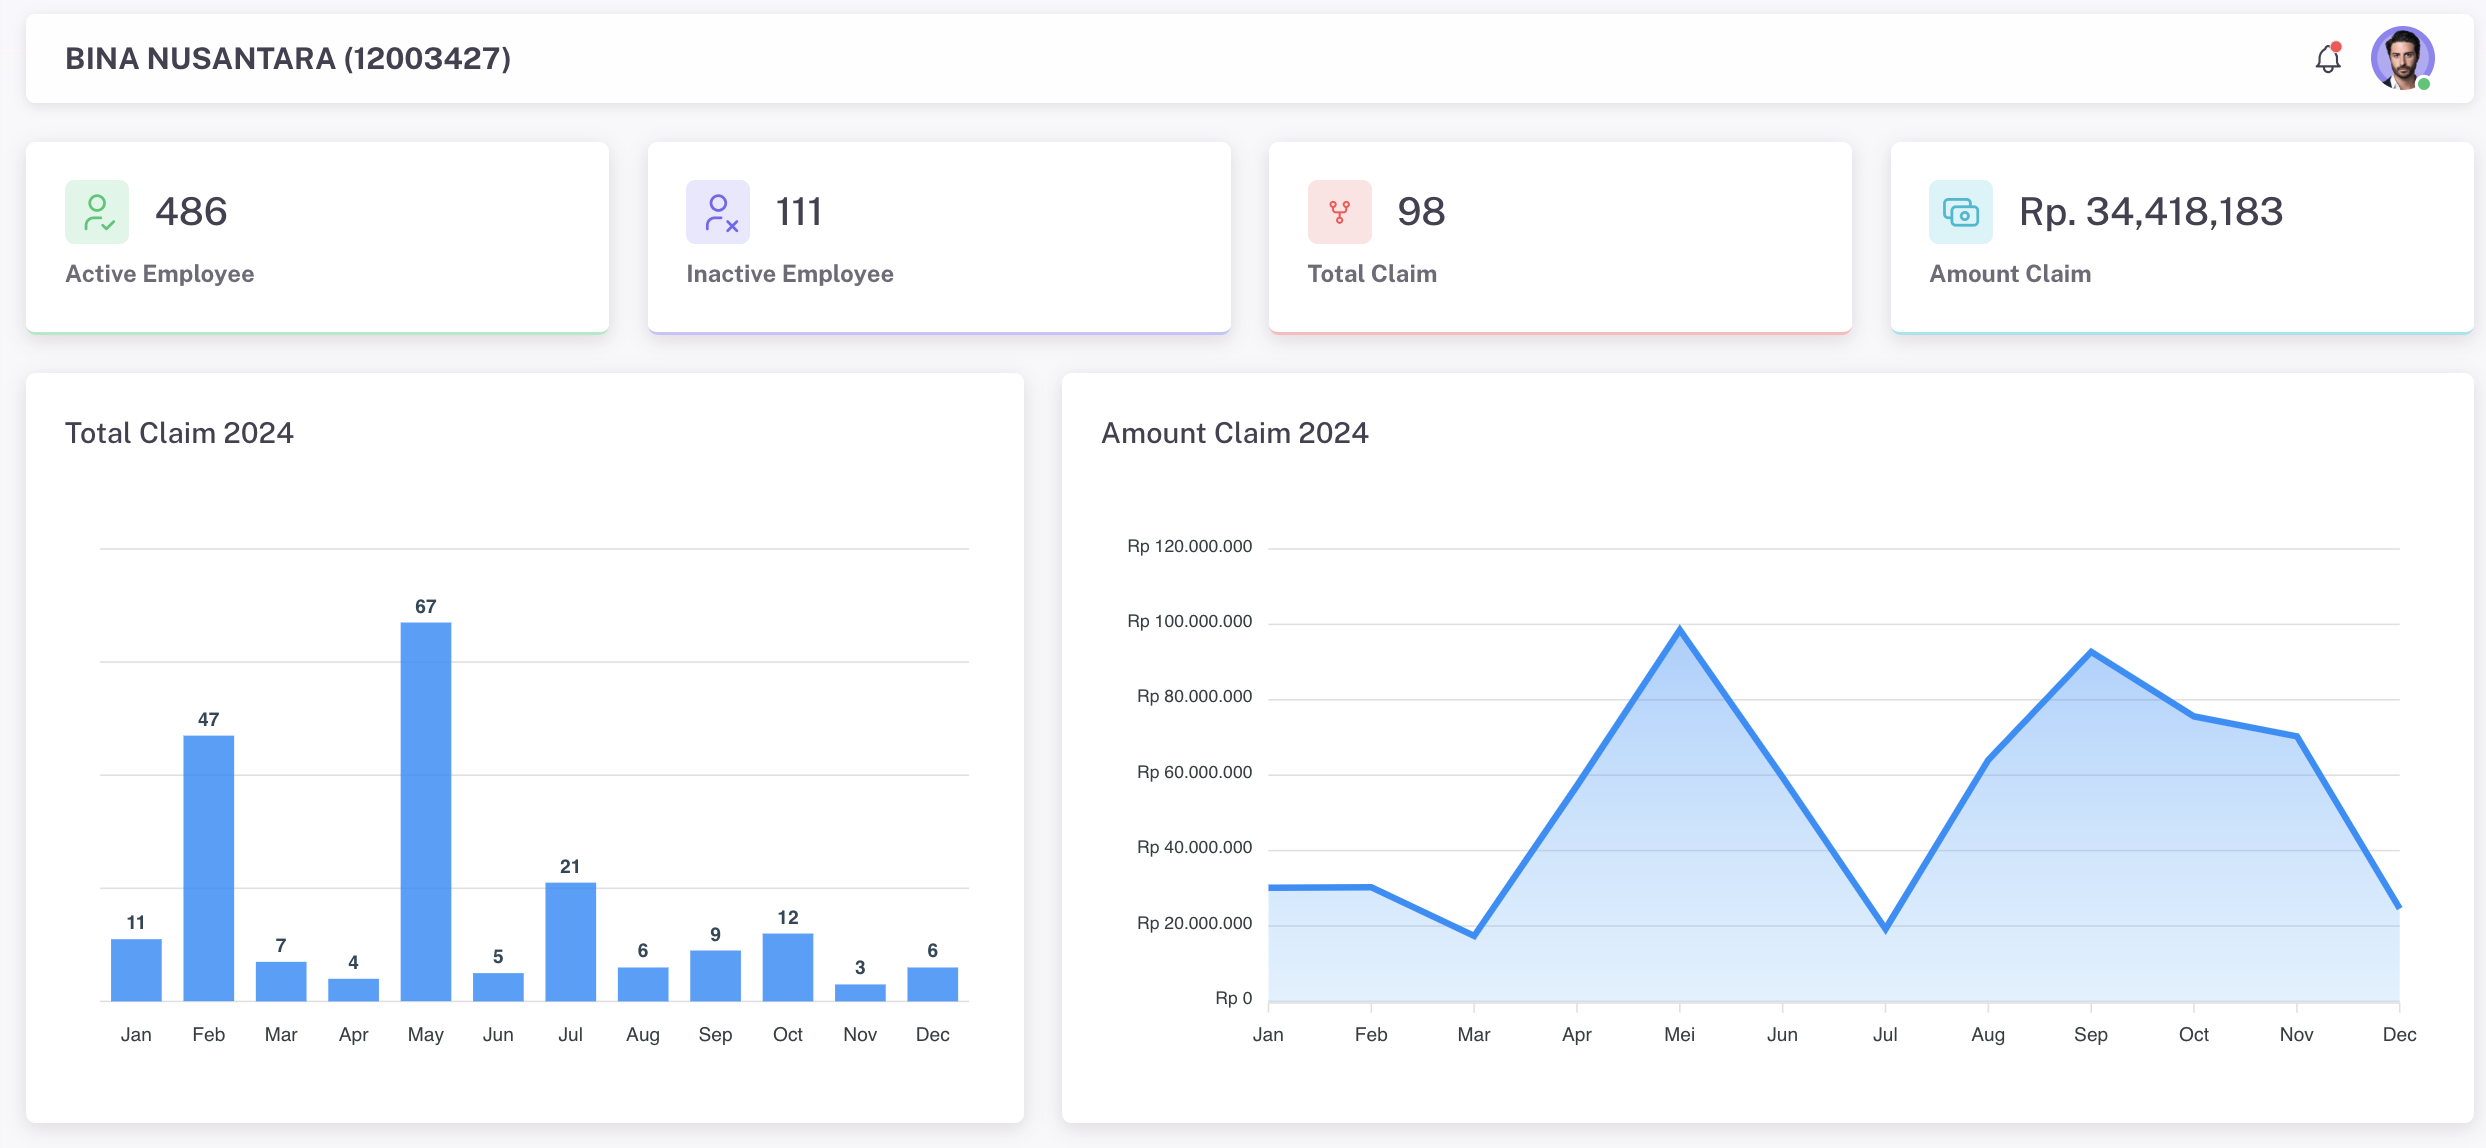
Task: Click the Mei peak point on the line chart
Action: click(x=1680, y=629)
